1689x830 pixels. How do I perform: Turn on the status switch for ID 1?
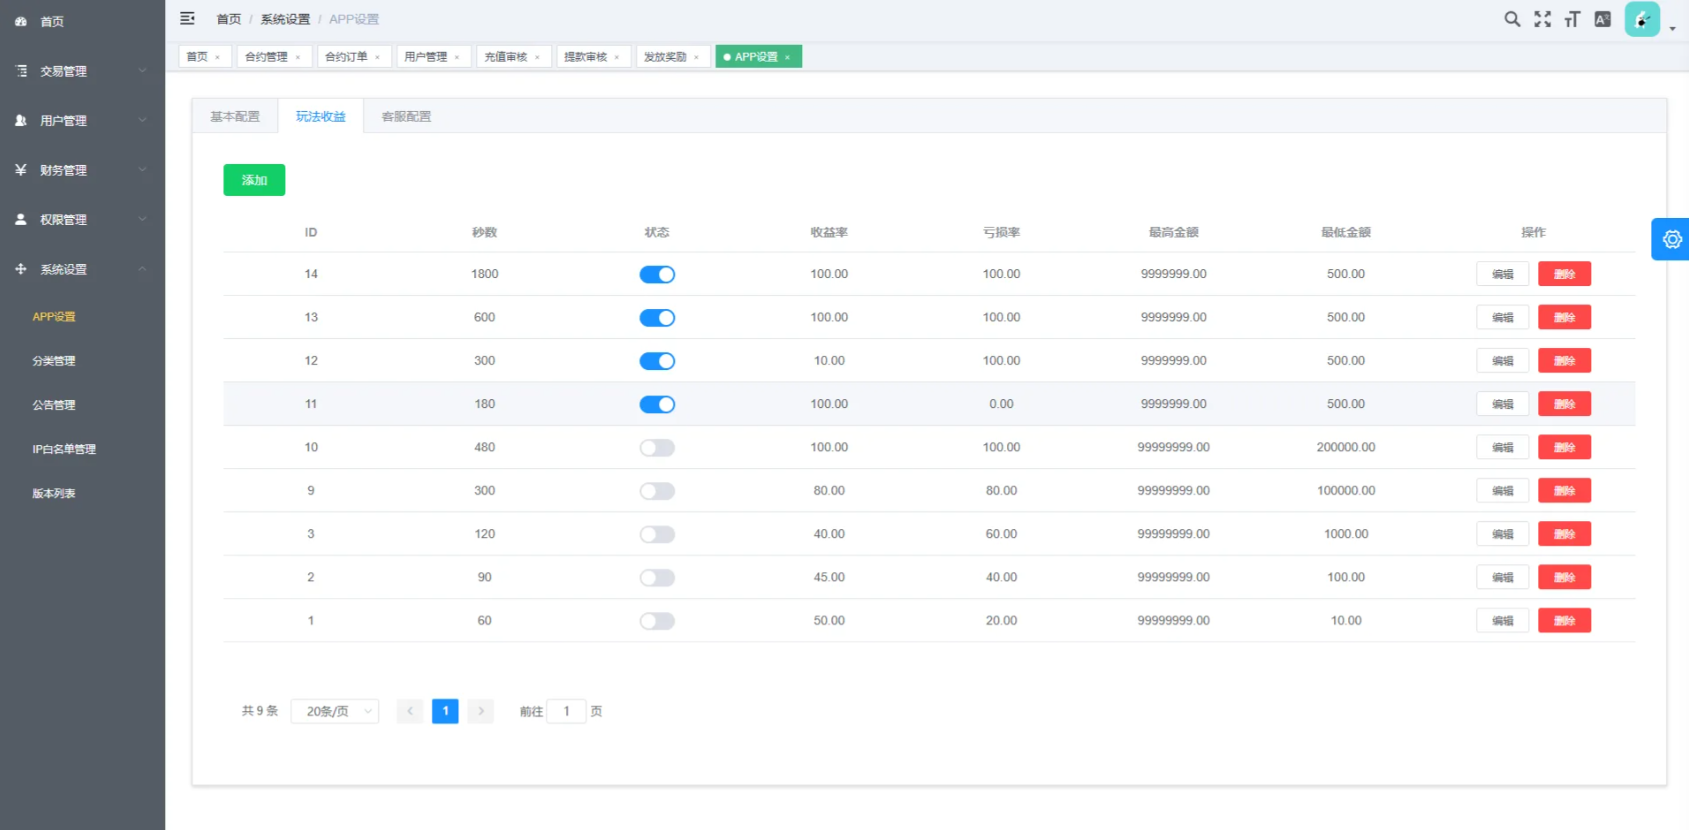[x=657, y=621]
